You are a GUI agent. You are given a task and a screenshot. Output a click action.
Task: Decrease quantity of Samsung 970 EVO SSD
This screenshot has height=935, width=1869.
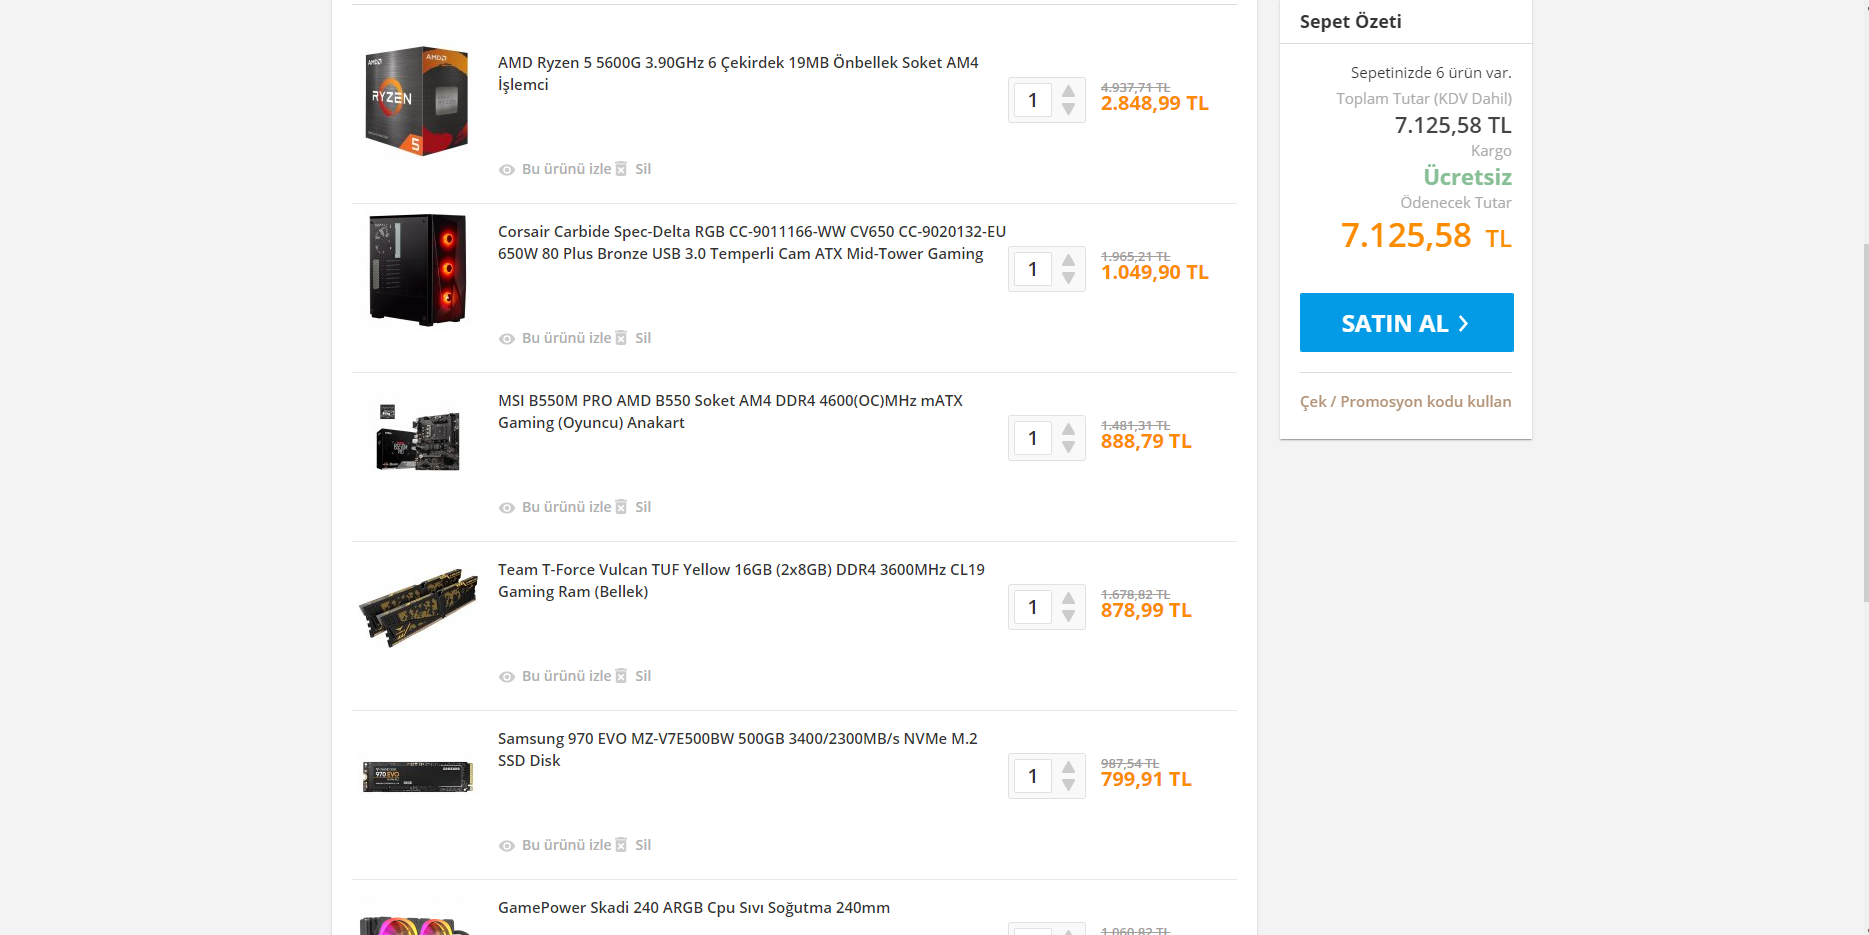pyautogui.click(x=1069, y=785)
